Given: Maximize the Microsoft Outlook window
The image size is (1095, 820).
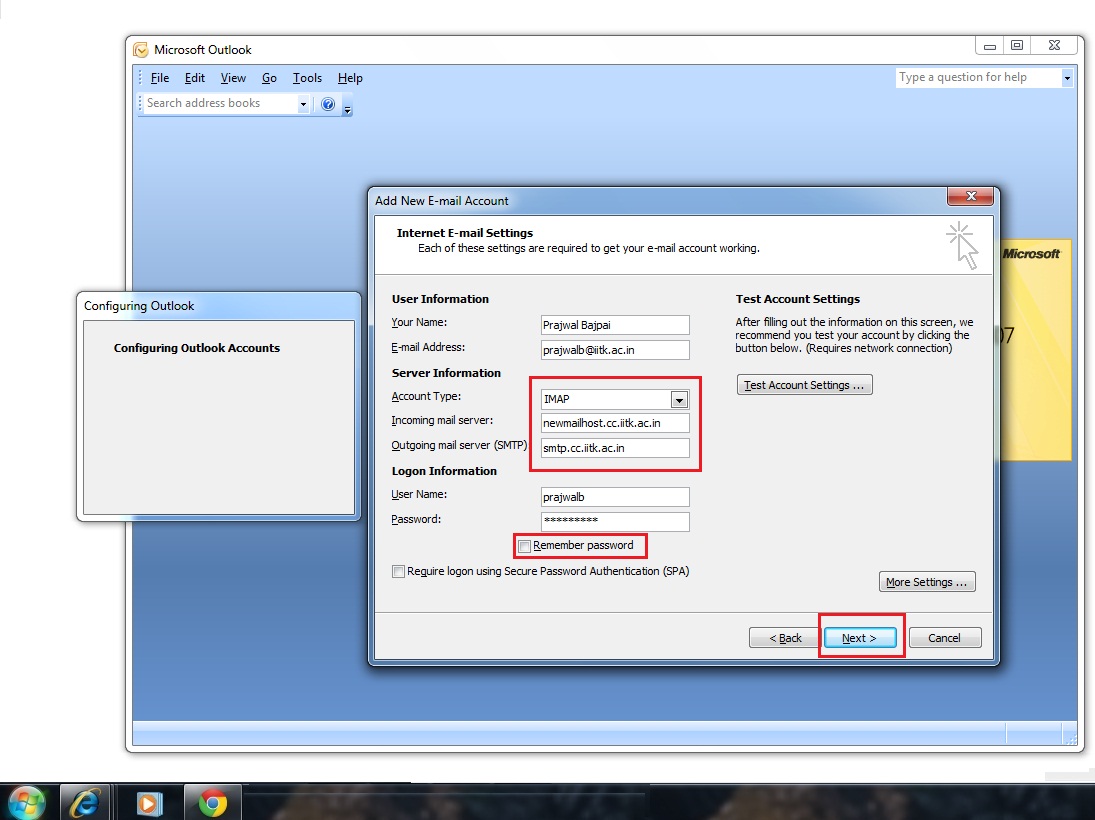Looking at the screenshot, I should (1017, 46).
